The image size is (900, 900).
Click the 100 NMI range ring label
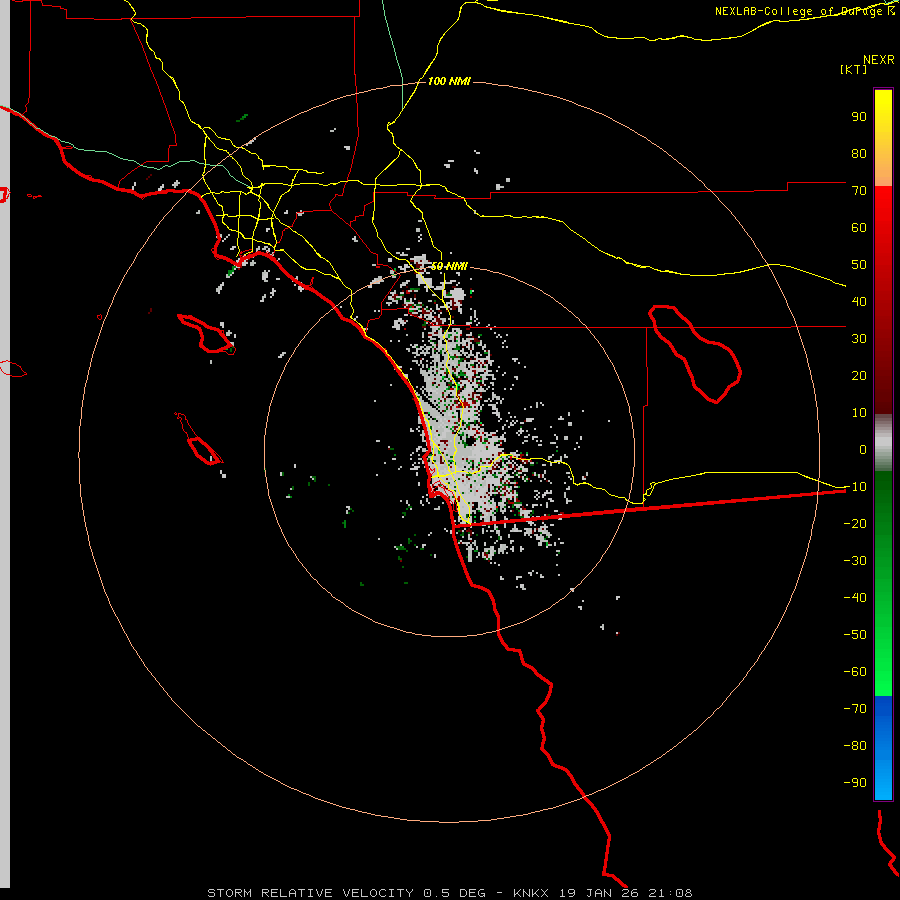click(449, 82)
